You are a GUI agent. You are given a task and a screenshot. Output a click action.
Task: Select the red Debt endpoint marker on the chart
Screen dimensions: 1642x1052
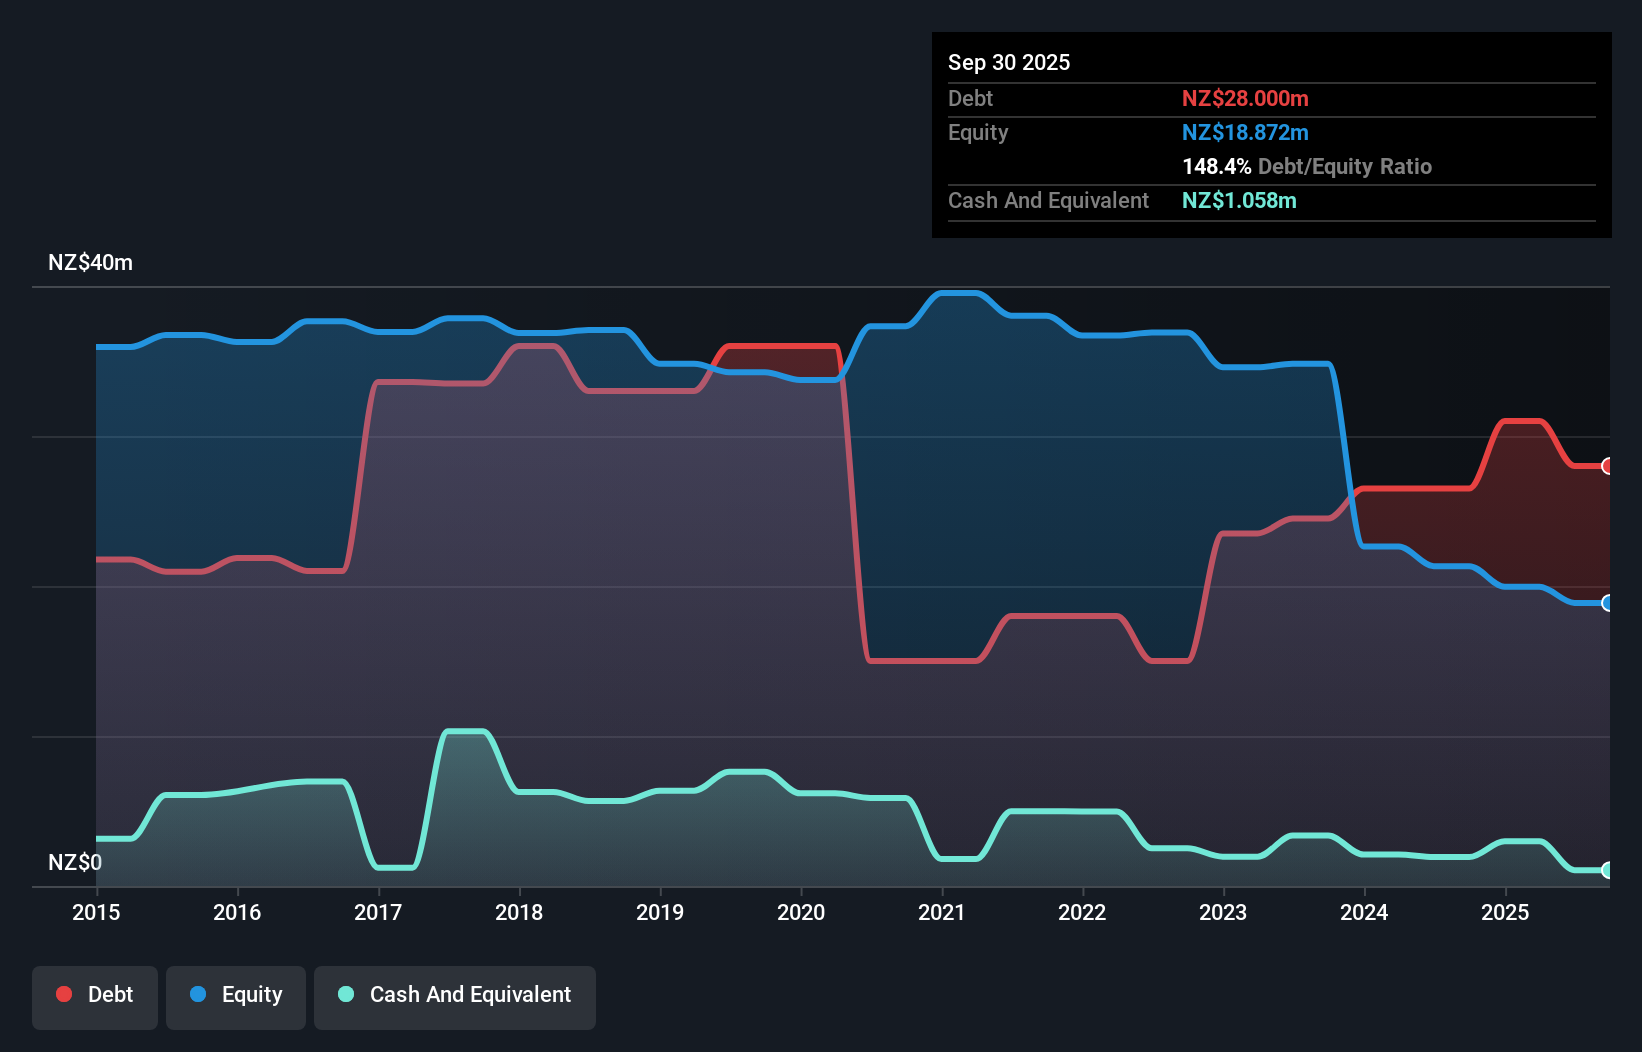click(x=1607, y=466)
